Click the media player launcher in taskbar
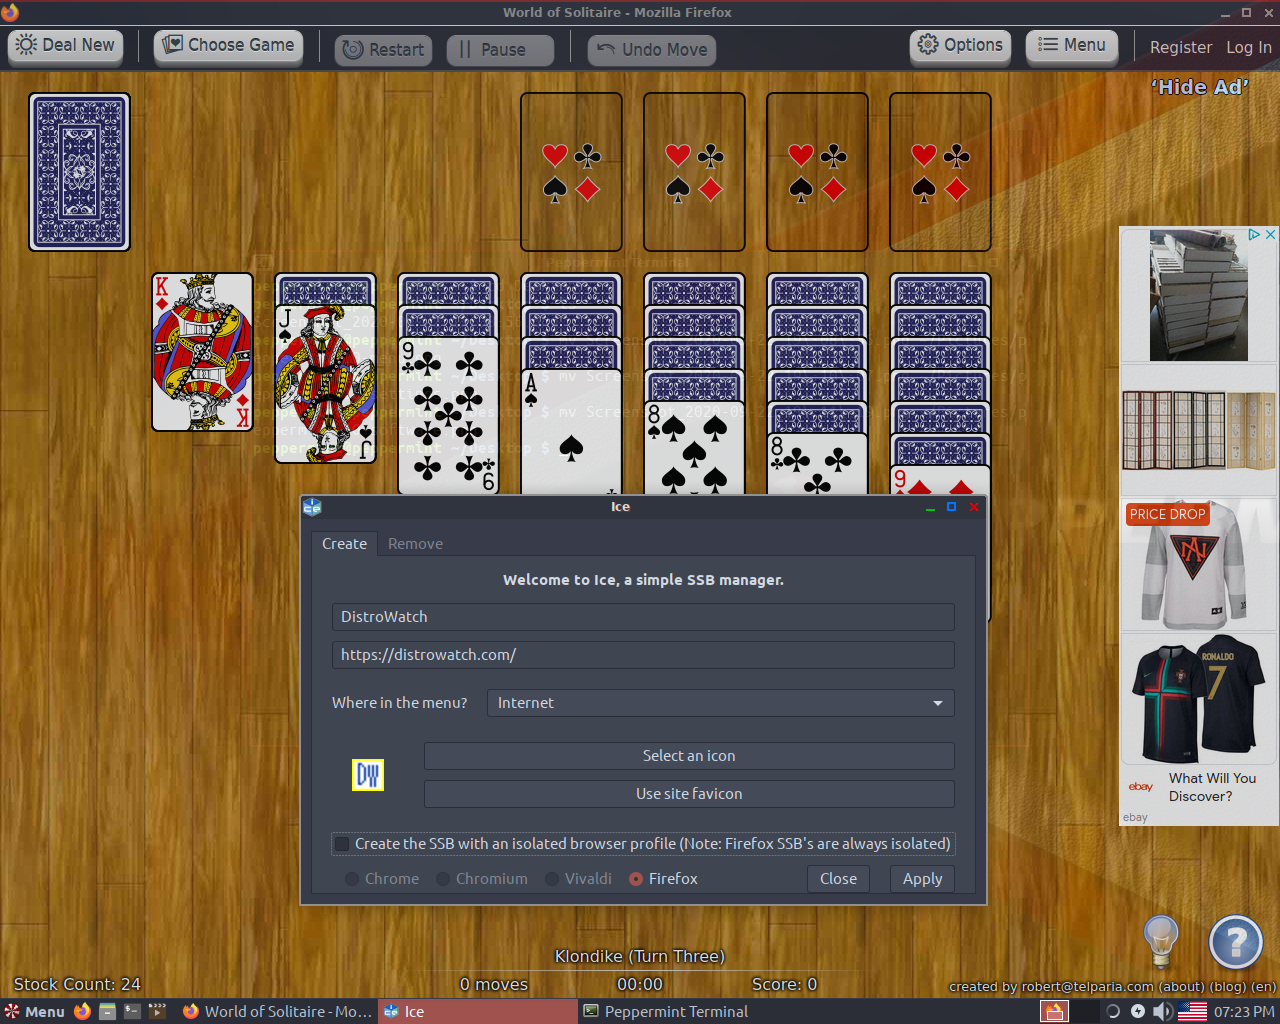The image size is (1280, 1024). click(x=157, y=1011)
